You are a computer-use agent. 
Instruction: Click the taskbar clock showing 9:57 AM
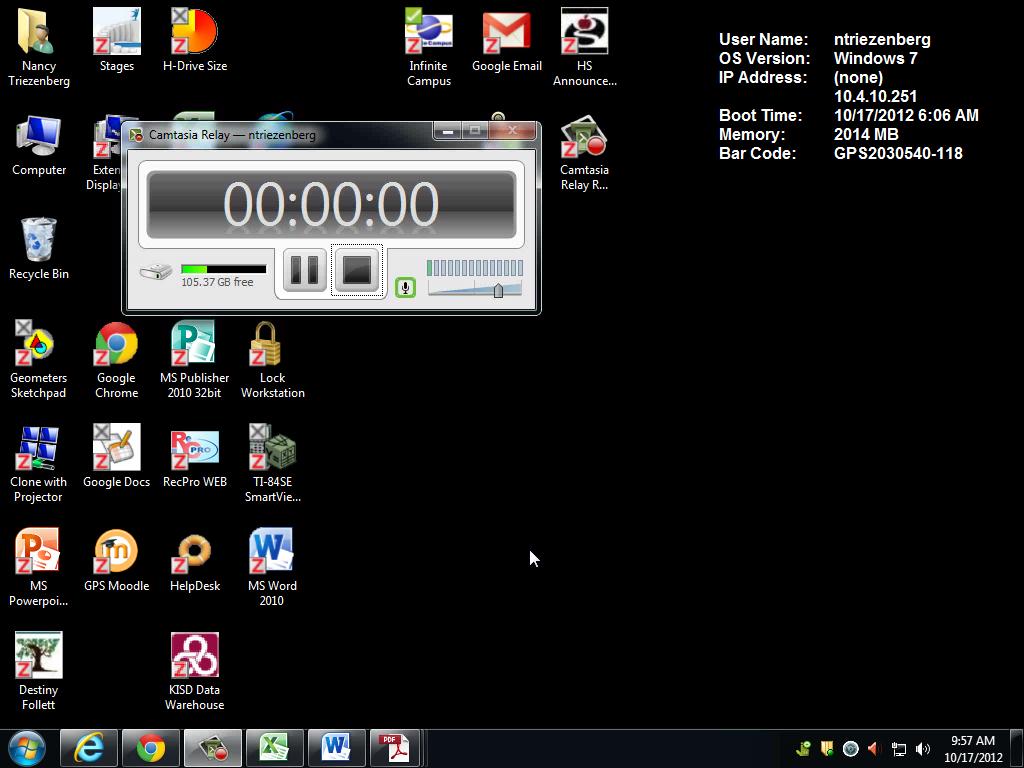[x=973, y=748]
